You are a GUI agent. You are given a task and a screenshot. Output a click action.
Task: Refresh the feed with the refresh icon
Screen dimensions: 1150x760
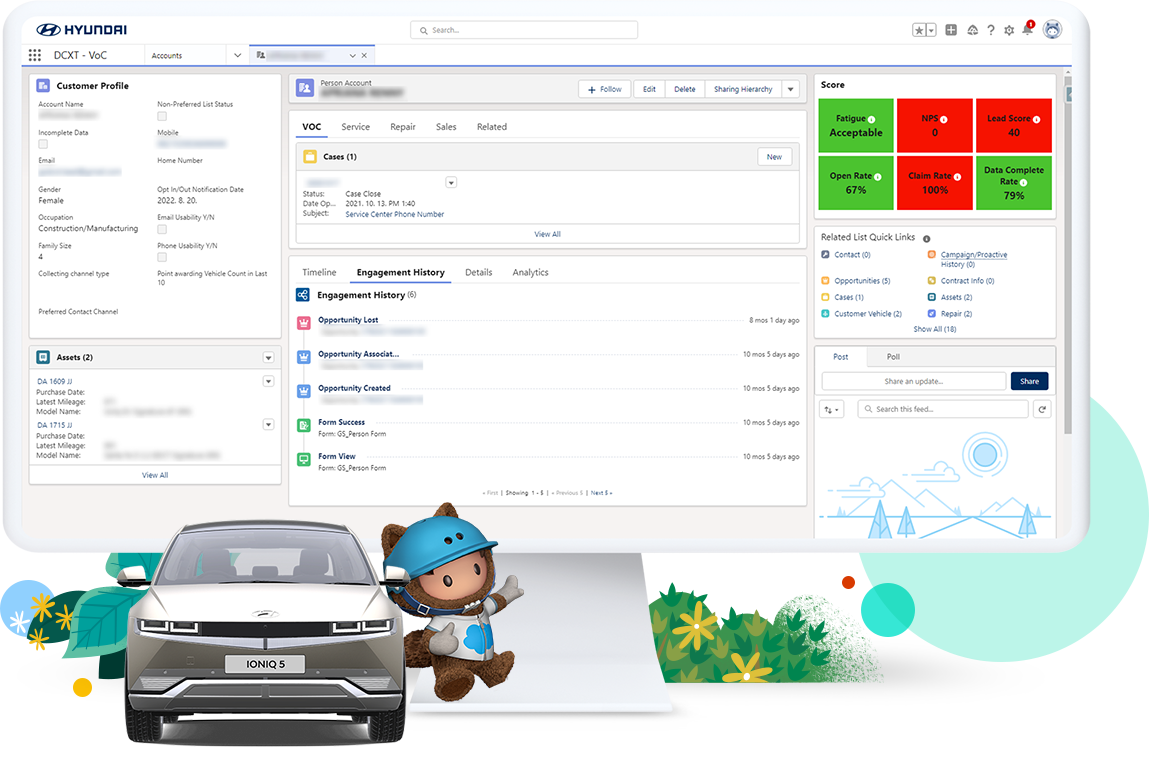(x=1042, y=409)
